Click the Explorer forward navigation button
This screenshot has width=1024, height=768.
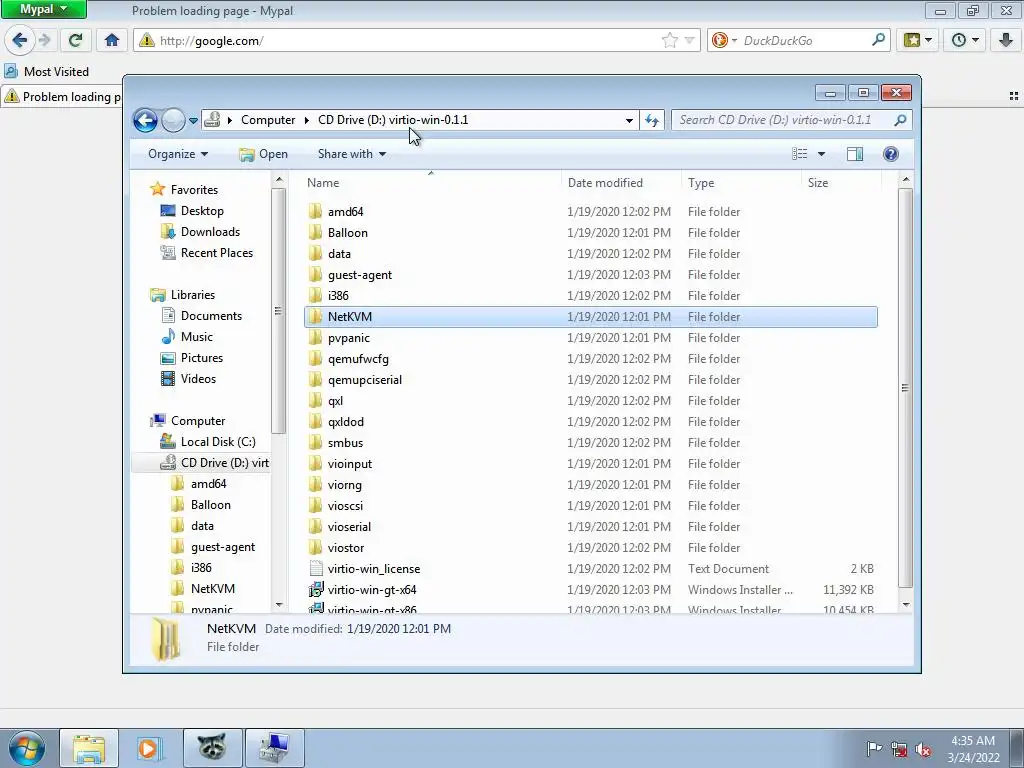tap(173, 120)
